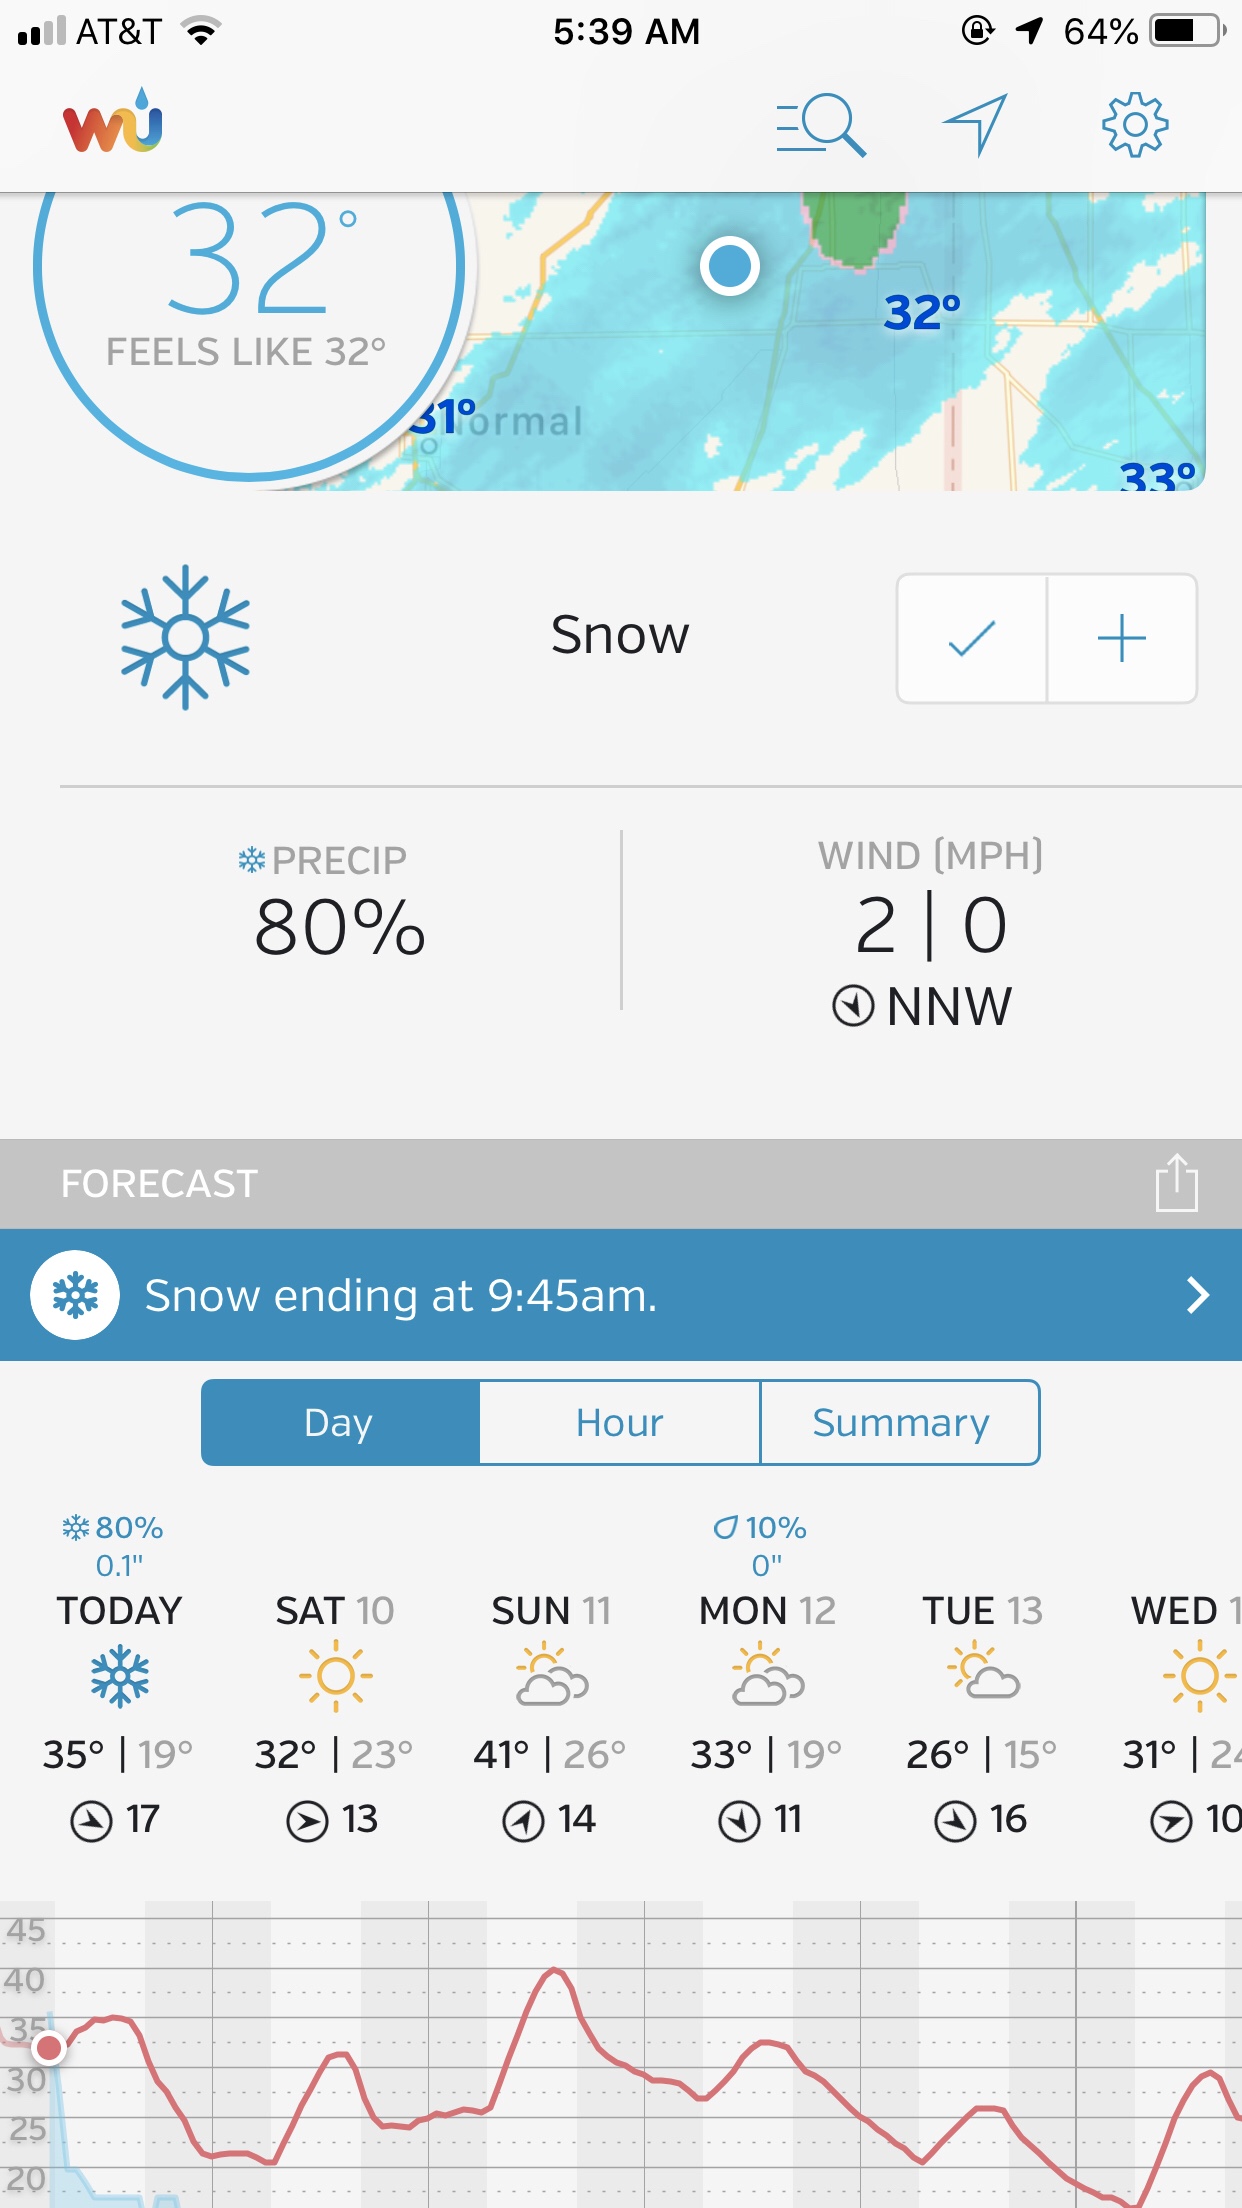This screenshot has height=2208, width=1242.
Task: Switch to the Summary forecast tab
Action: pos(900,1423)
